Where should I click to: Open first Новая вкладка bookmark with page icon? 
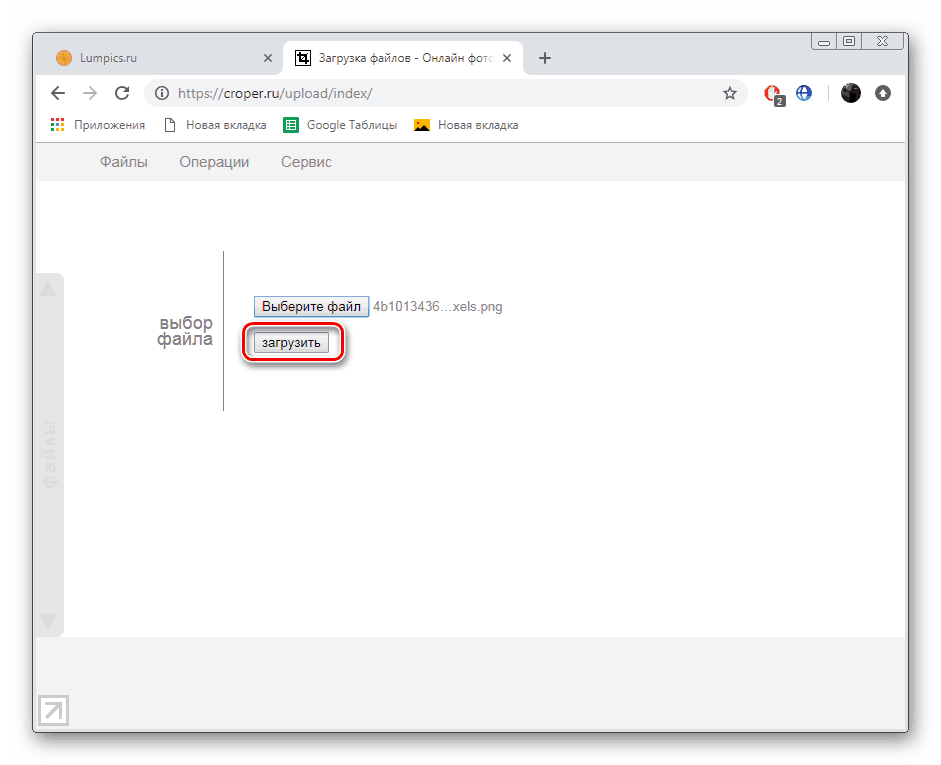coord(215,125)
